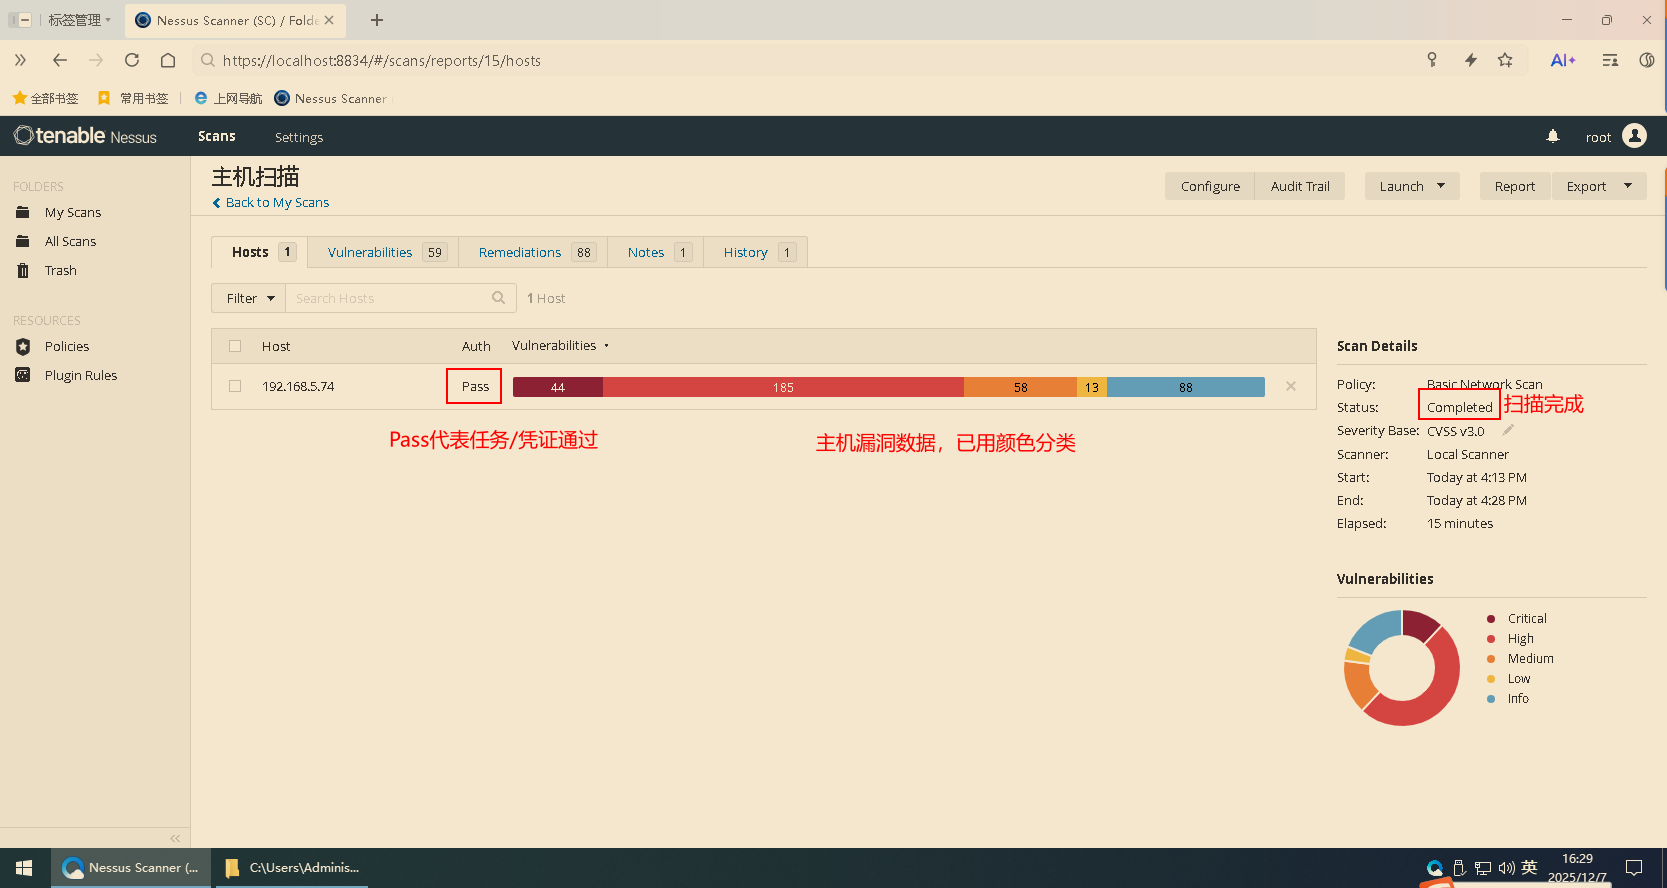This screenshot has width=1667, height=888.
Task: Click the Configure button
Action: [x=1209, y=186]
